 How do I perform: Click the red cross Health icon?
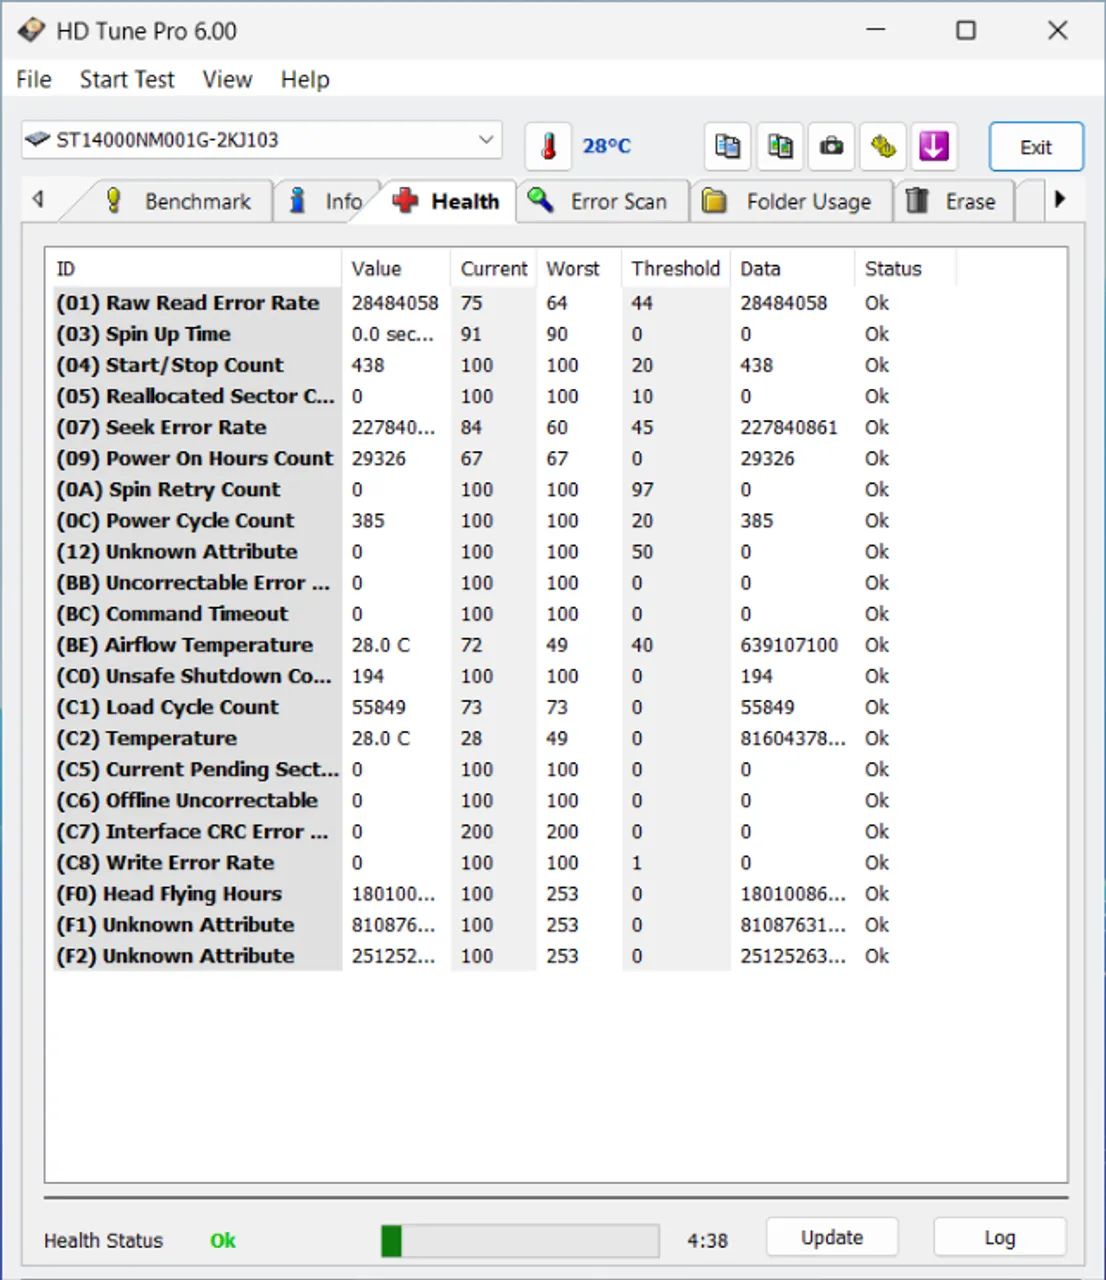tap(405, 200)
